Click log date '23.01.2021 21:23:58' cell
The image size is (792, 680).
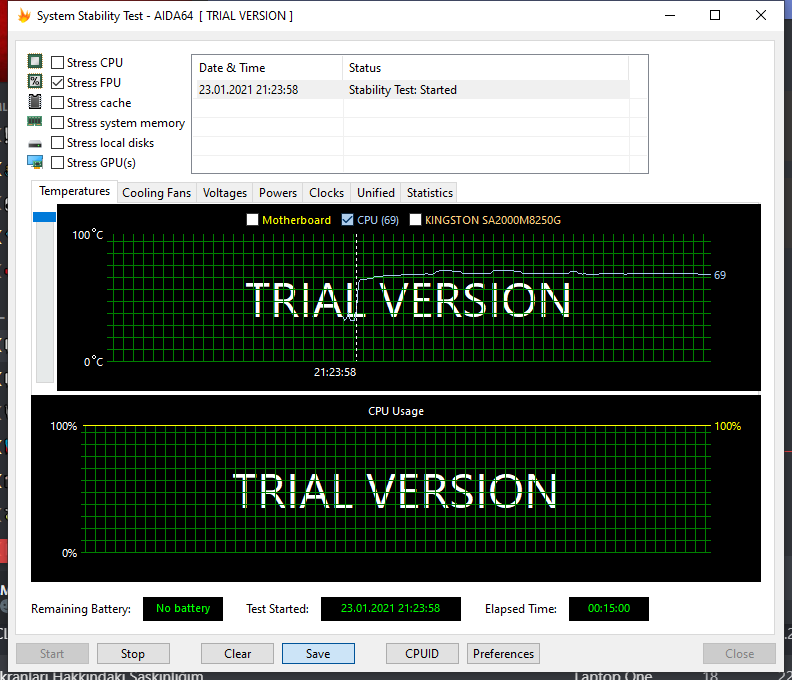249,90
